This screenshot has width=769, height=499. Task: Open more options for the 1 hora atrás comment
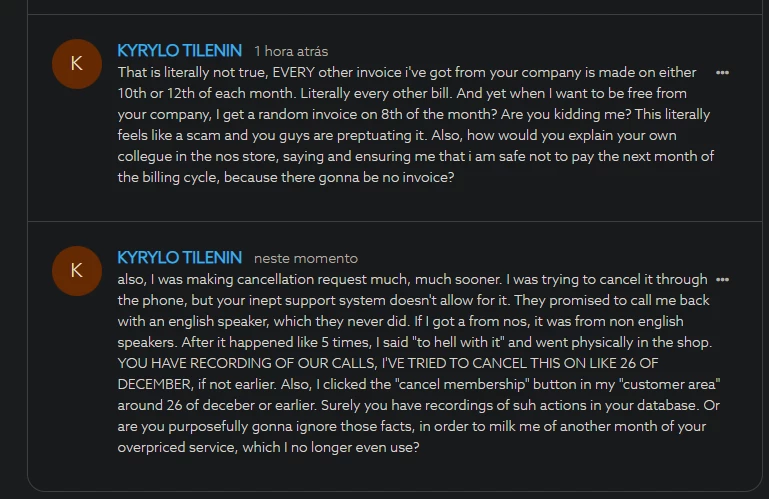(722, 73)
